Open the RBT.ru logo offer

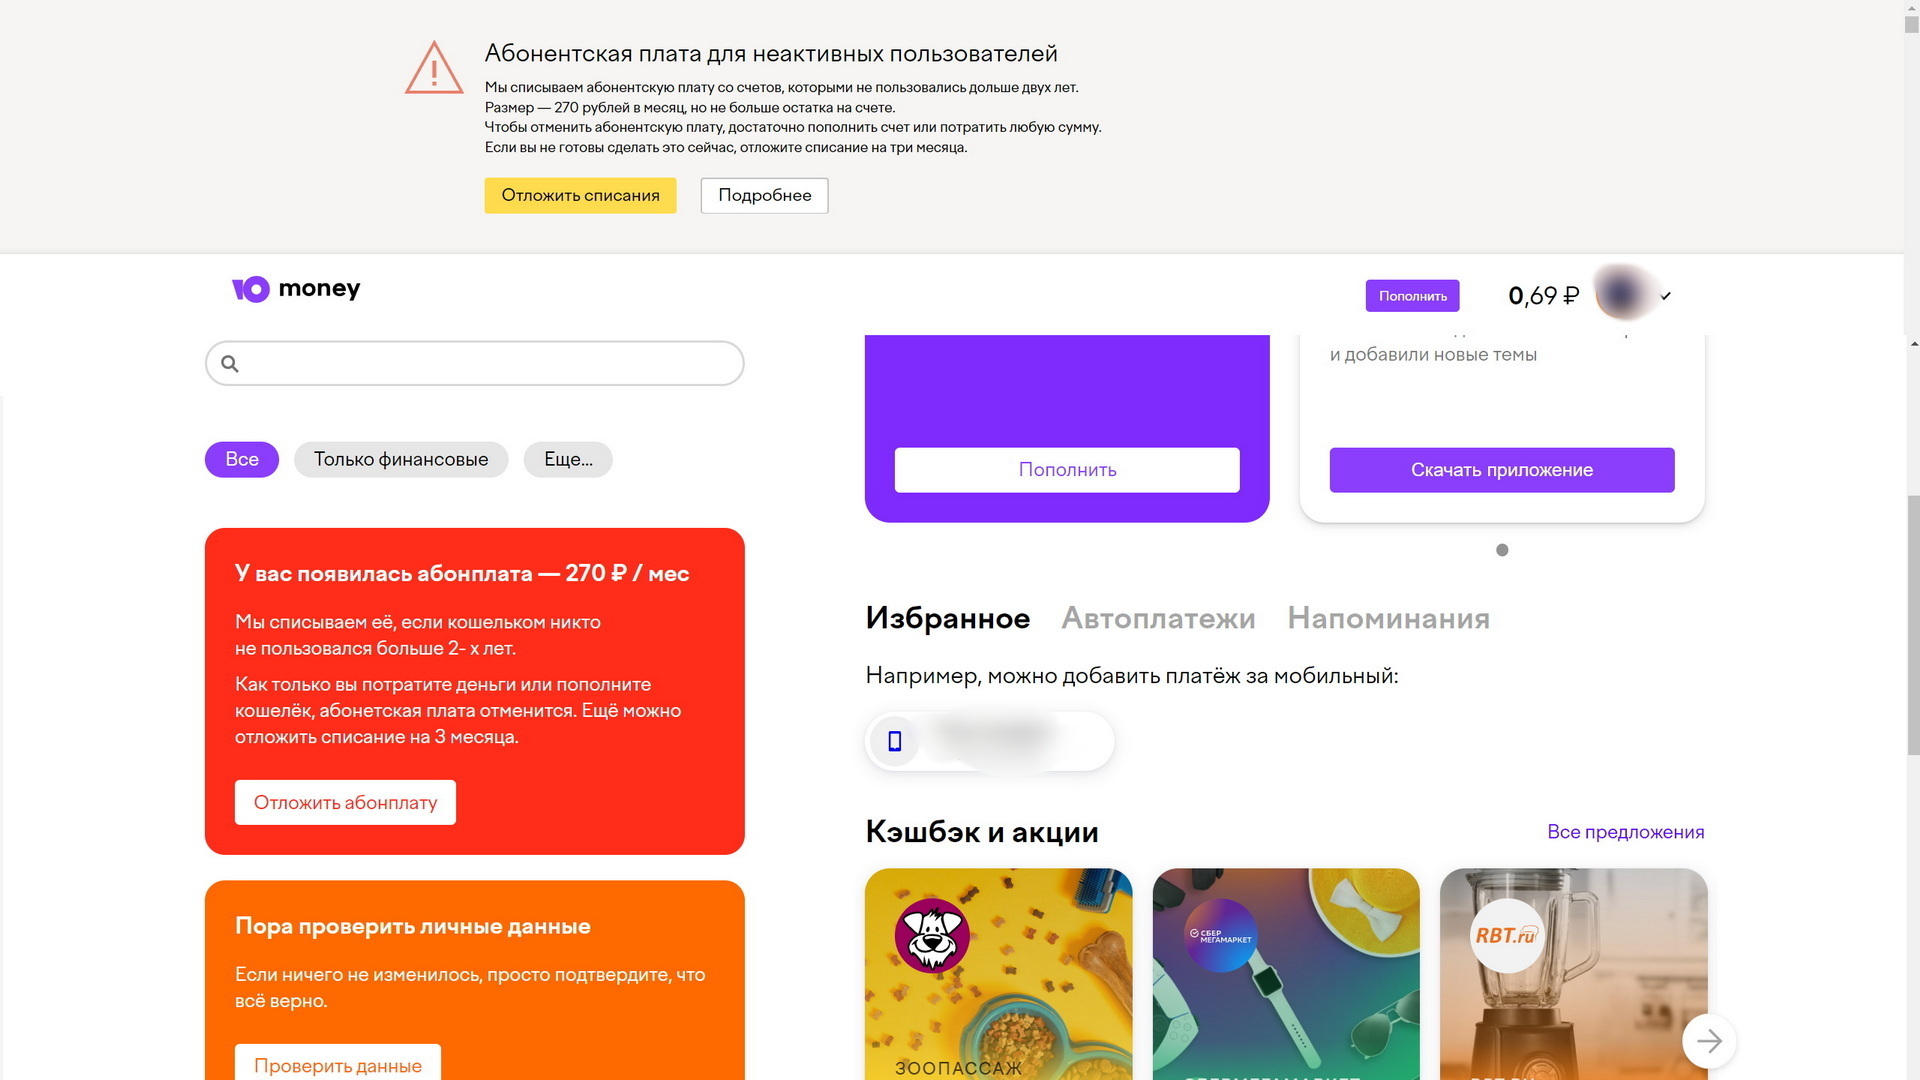click(x=1507, y=936)
